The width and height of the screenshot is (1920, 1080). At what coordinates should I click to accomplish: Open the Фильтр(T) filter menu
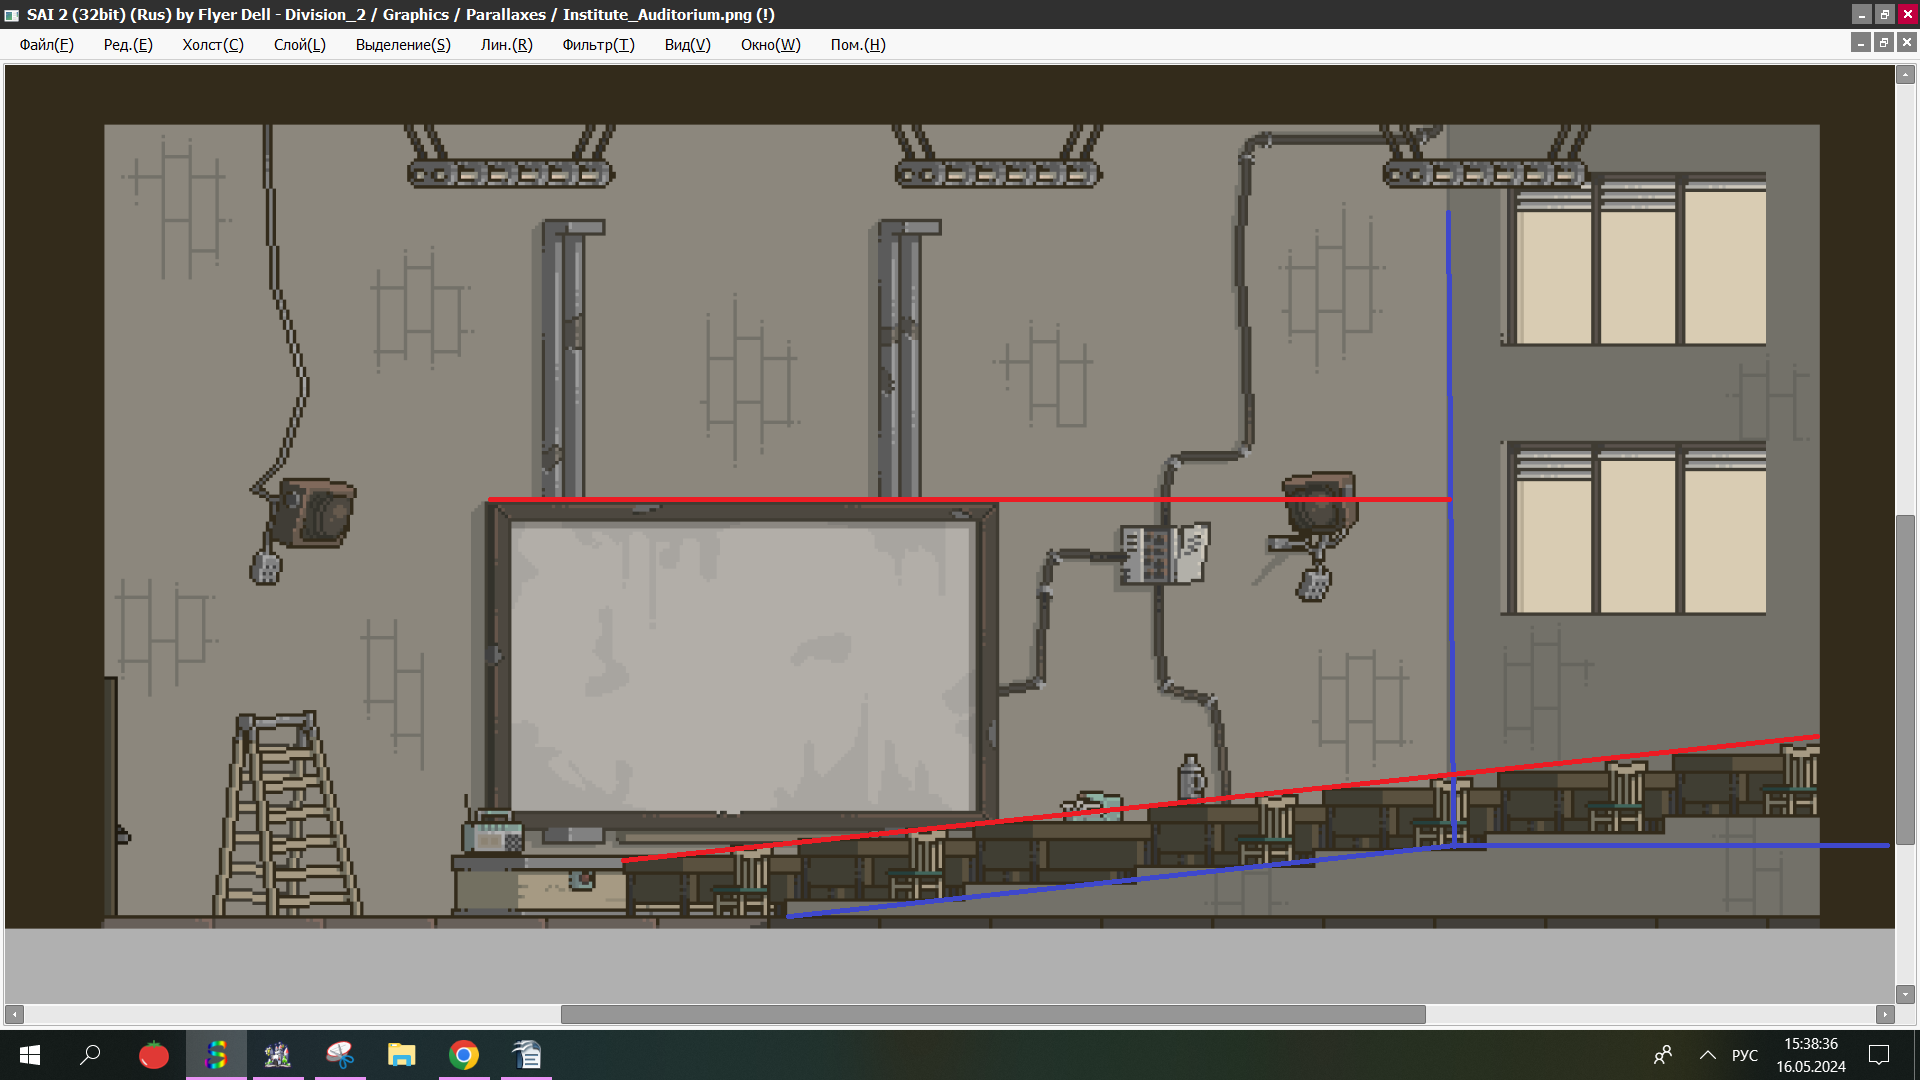[x=598, y=45]
